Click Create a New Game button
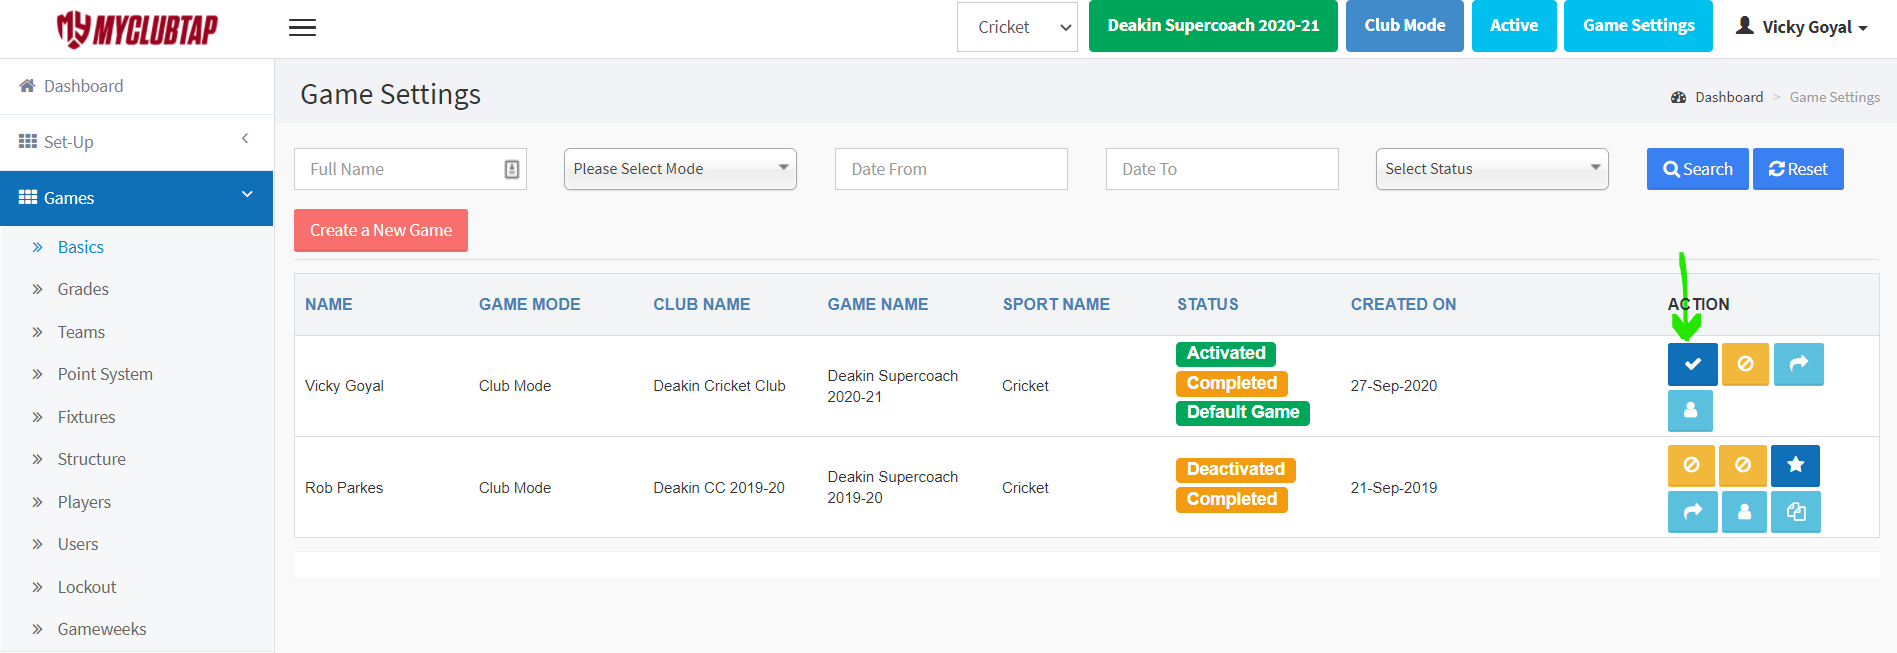The height and width of the screenshot is (653, 1897). 381,230
